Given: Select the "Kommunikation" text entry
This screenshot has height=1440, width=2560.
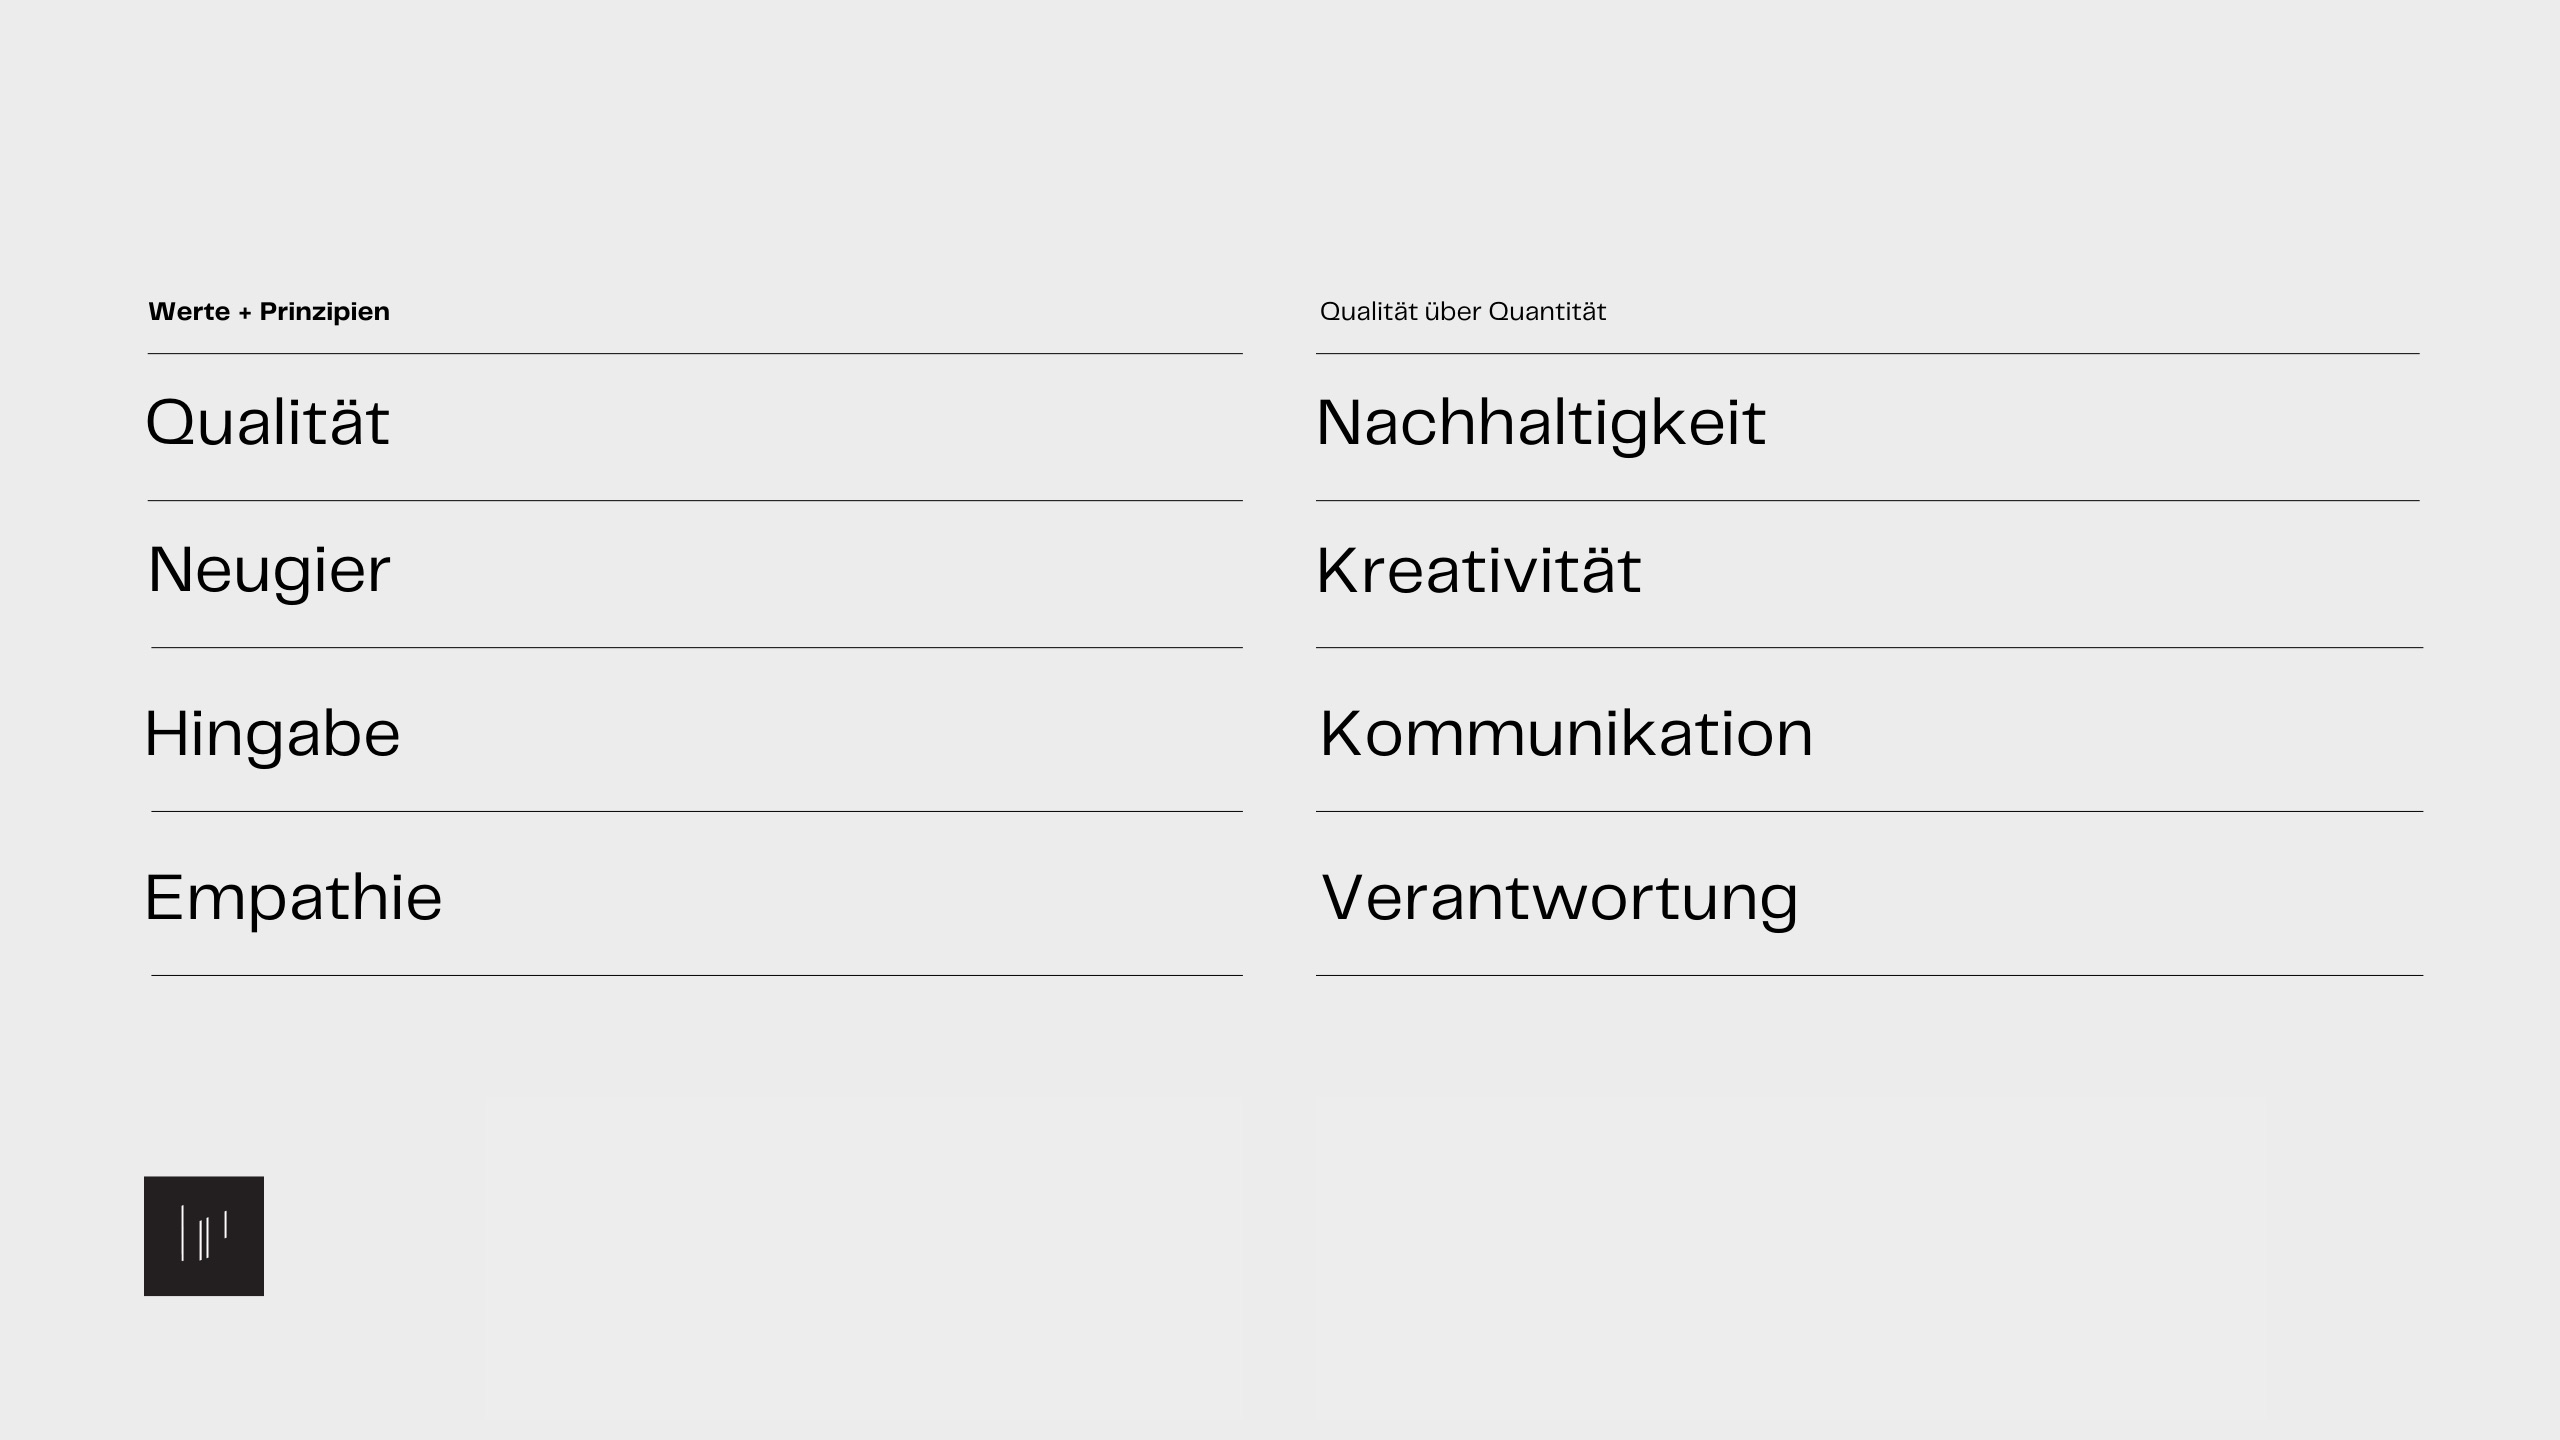Looking at the screenshot, I should click(x=1566, y=733).
